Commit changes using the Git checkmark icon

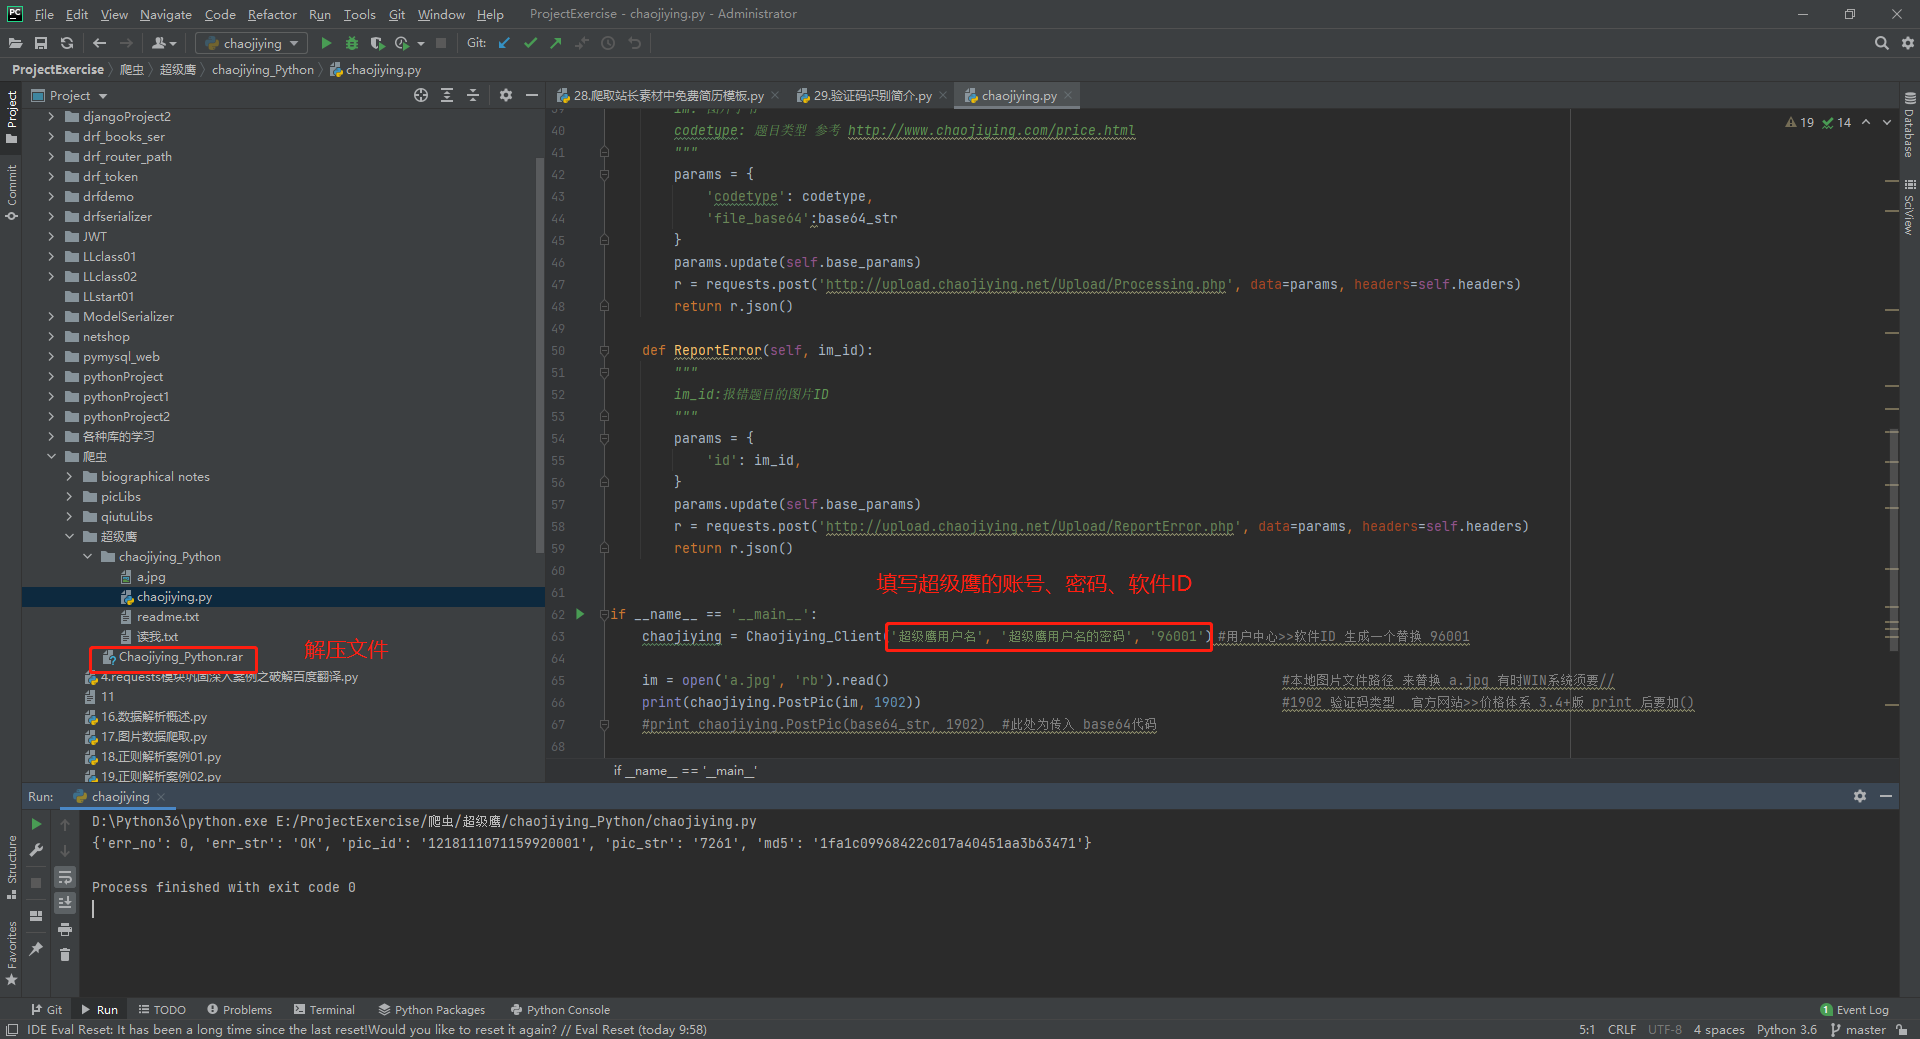[530, 43]
